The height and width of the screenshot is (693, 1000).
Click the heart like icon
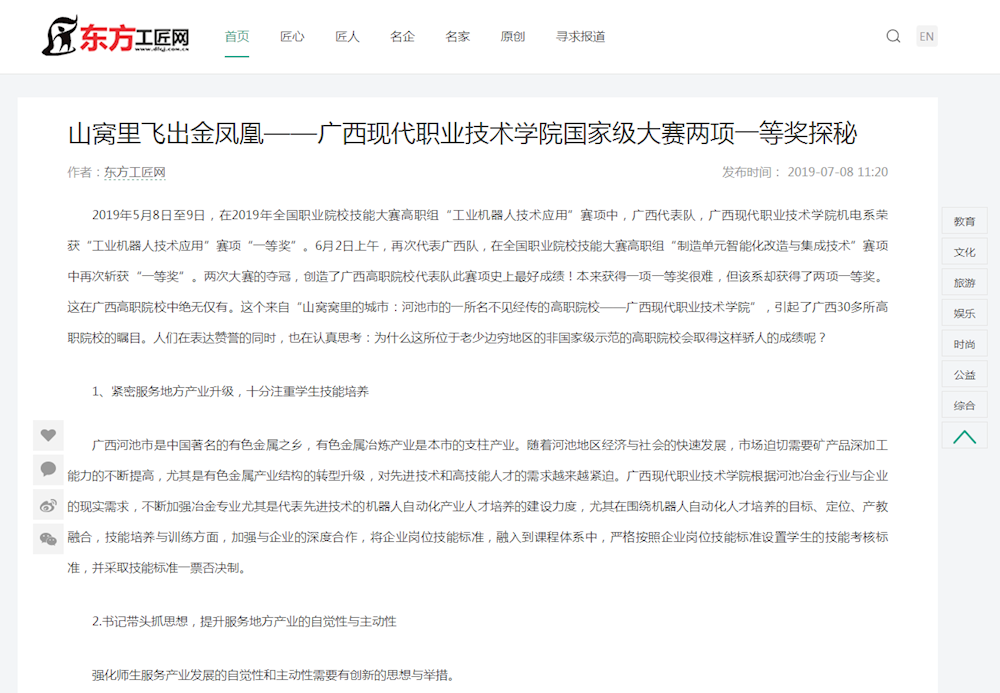pyautogui.click(x=48, y=435)
